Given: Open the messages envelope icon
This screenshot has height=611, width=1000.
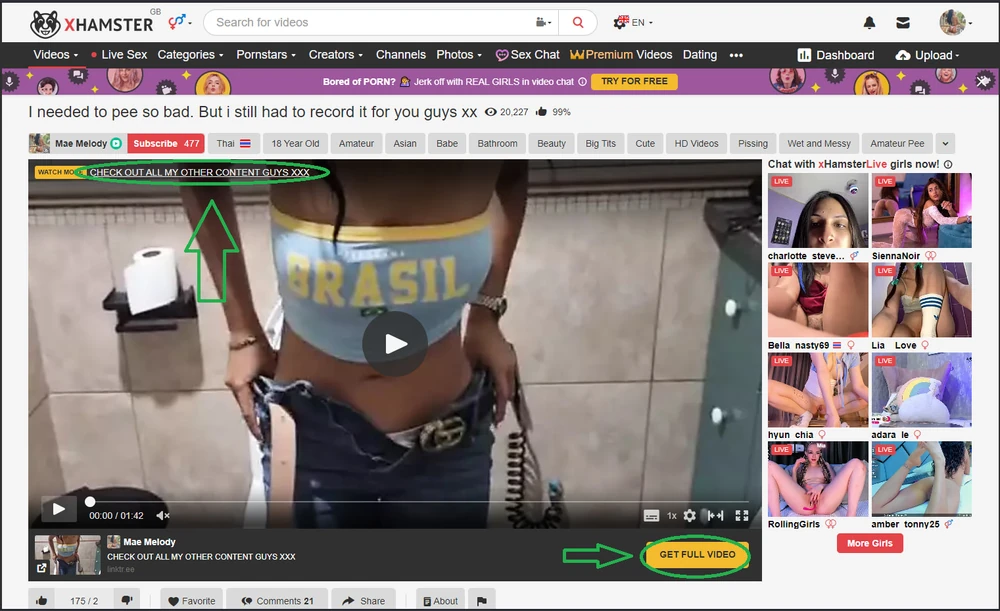Looking at the screenshot, I should [902, 23].
